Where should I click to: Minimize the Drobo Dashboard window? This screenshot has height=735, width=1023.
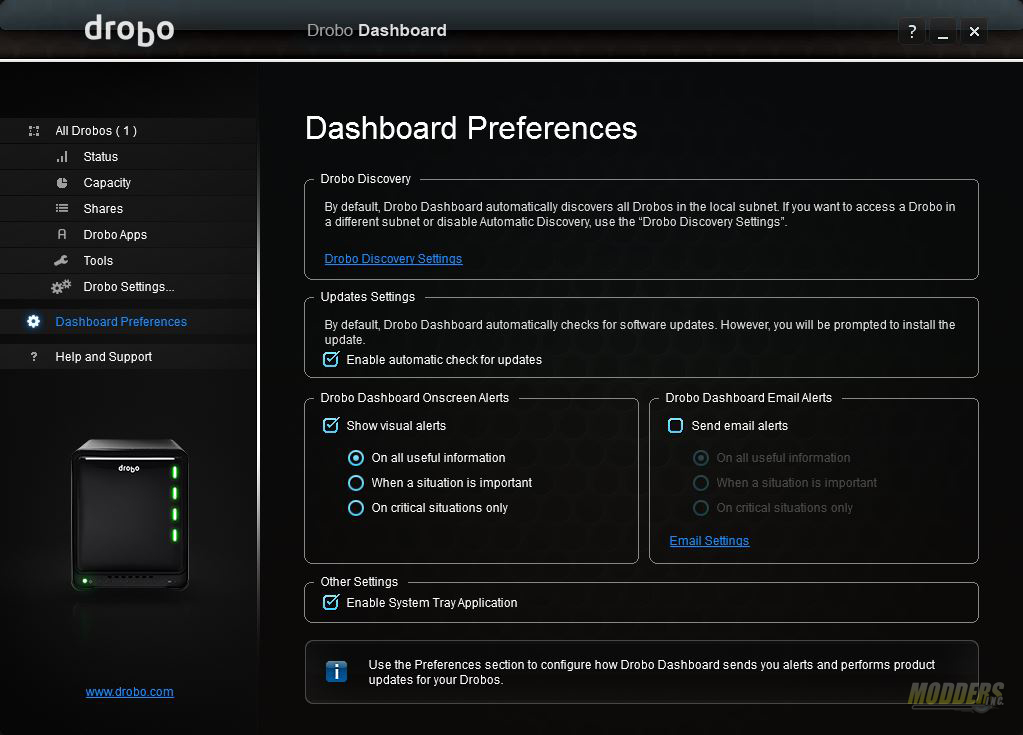[x=943, y=31]
